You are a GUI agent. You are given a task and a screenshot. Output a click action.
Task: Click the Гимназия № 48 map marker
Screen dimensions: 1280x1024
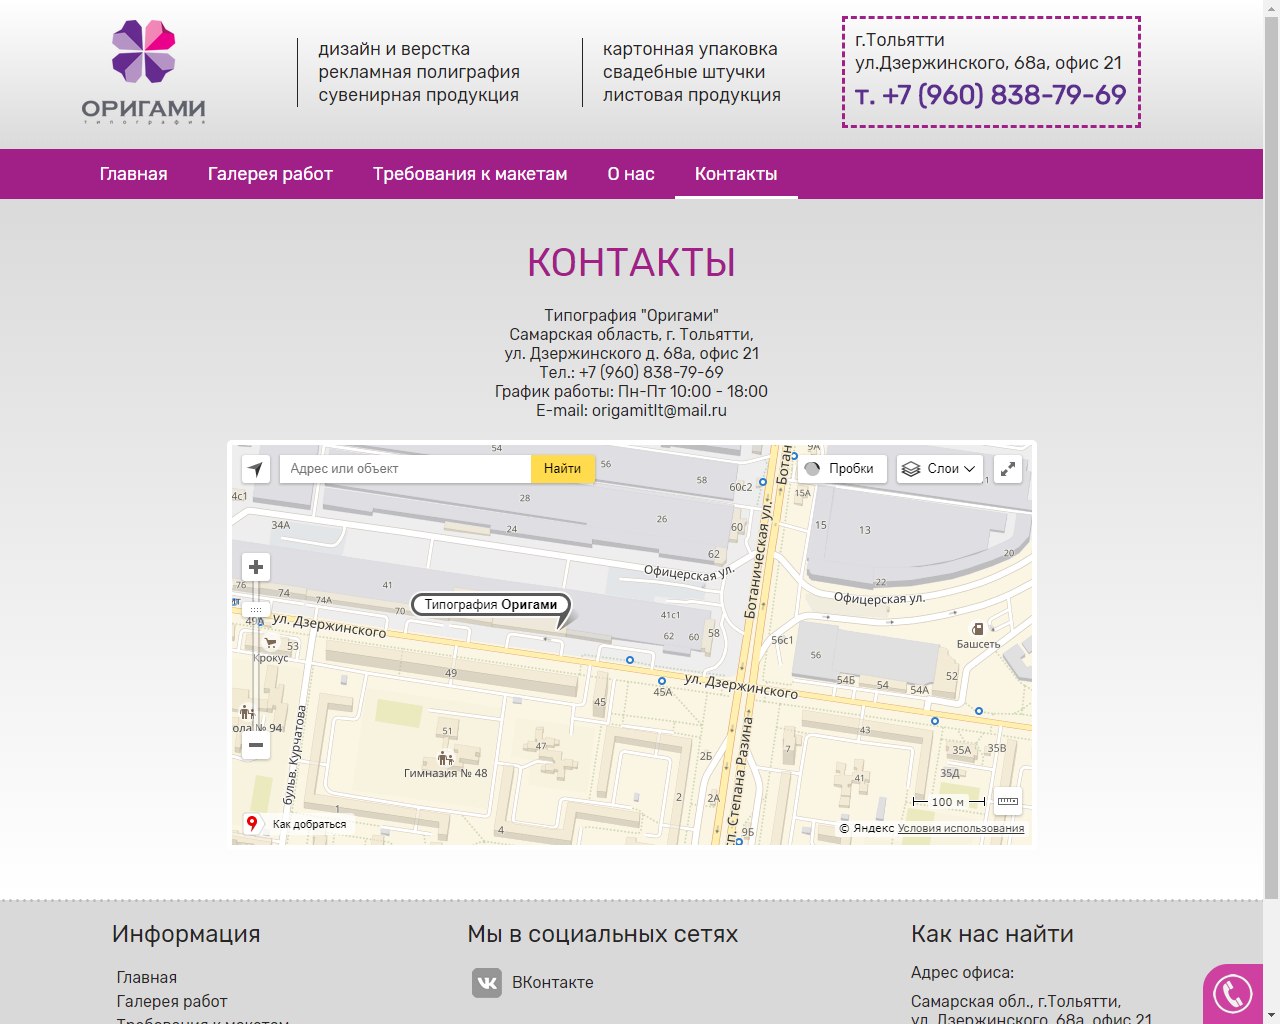pyautogui.click(x=446, y=759)
